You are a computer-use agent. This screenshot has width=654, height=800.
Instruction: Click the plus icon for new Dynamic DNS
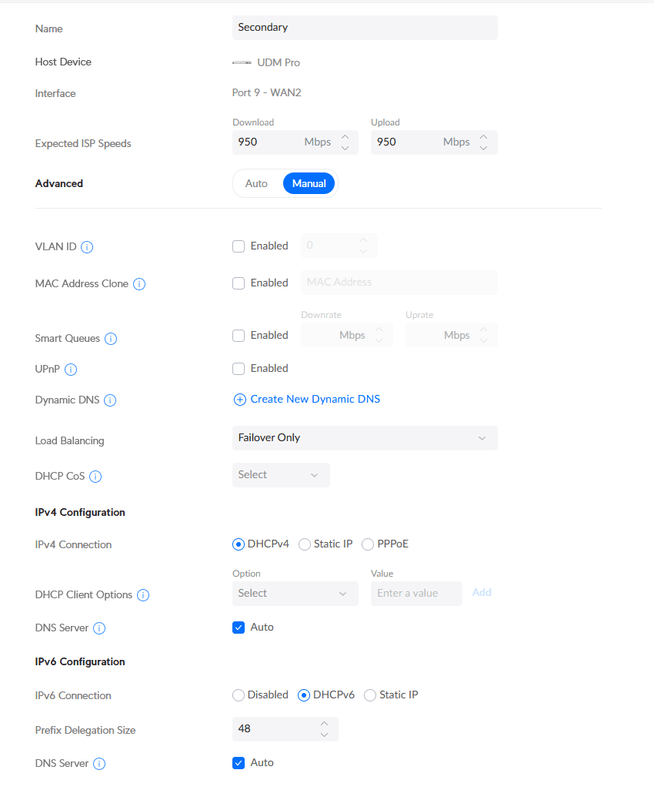[239, 399]
